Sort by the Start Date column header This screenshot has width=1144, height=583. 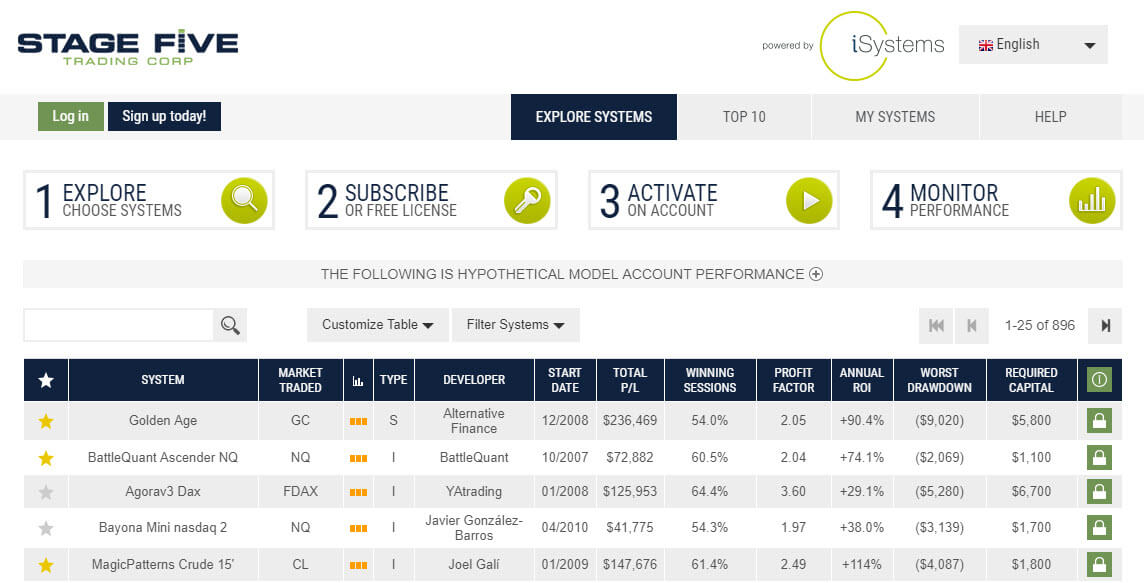[x=565, y=380]
